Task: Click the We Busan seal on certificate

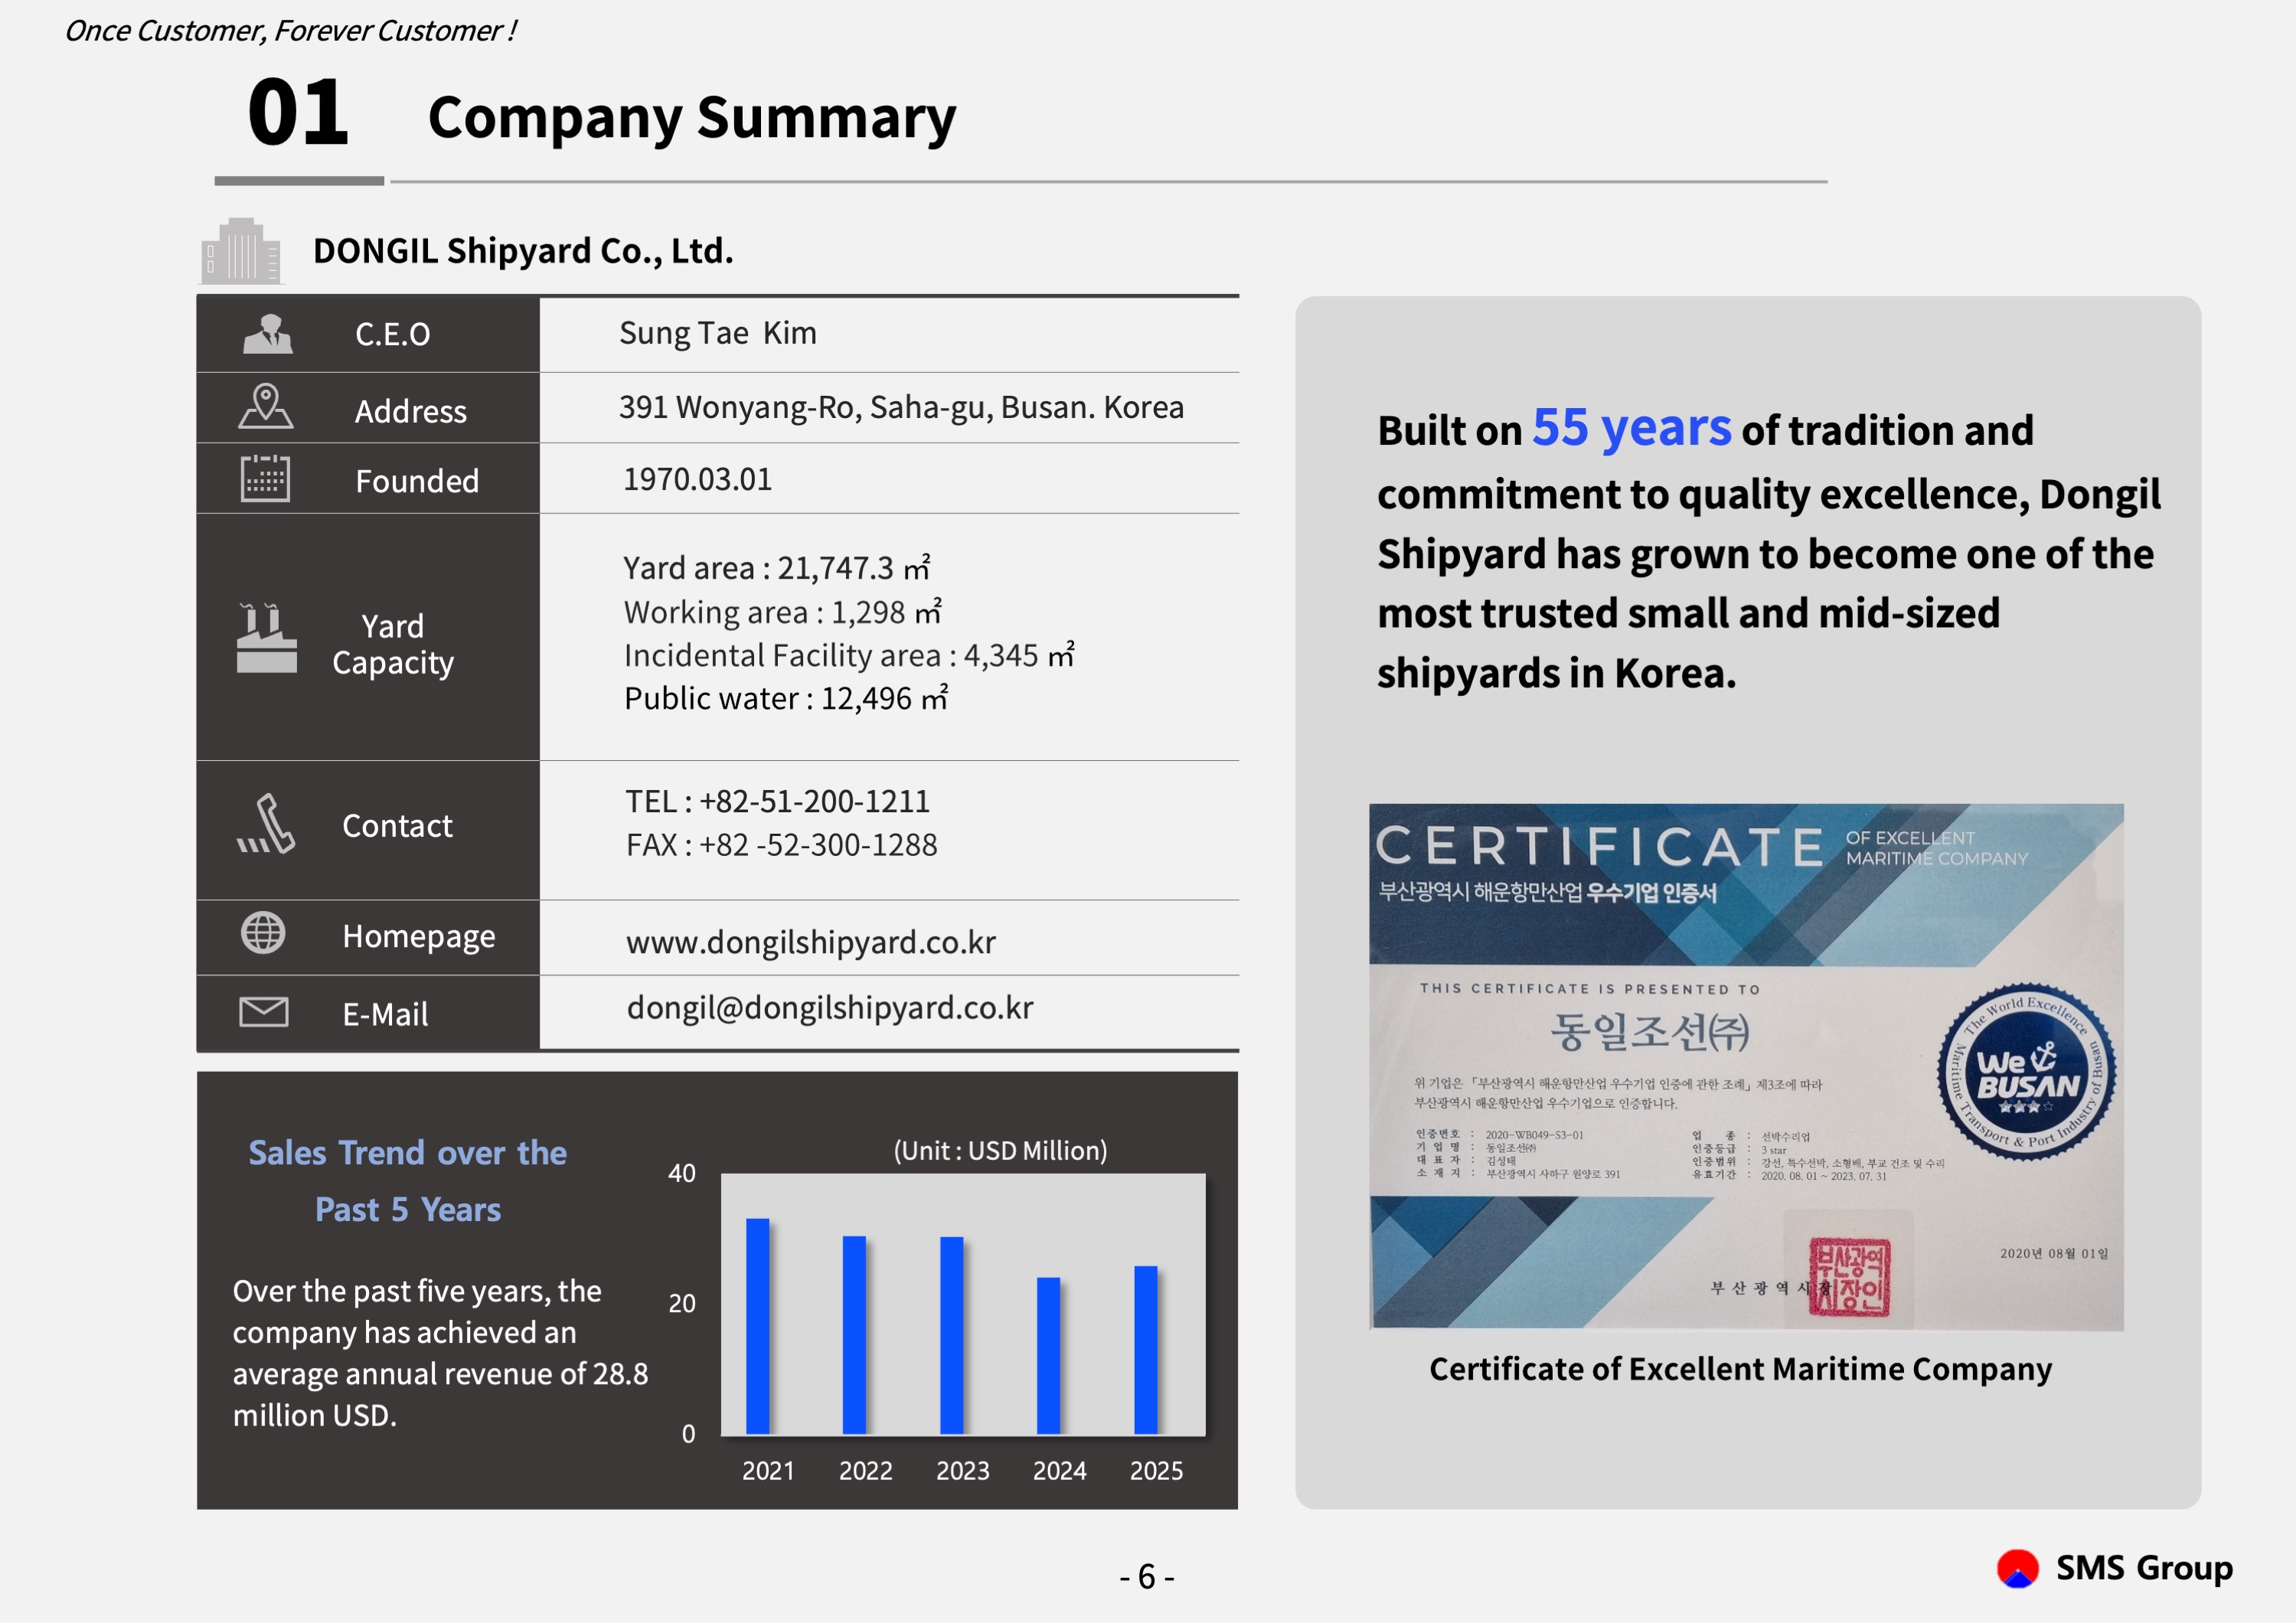Action: click(x=2027, y=1072)
